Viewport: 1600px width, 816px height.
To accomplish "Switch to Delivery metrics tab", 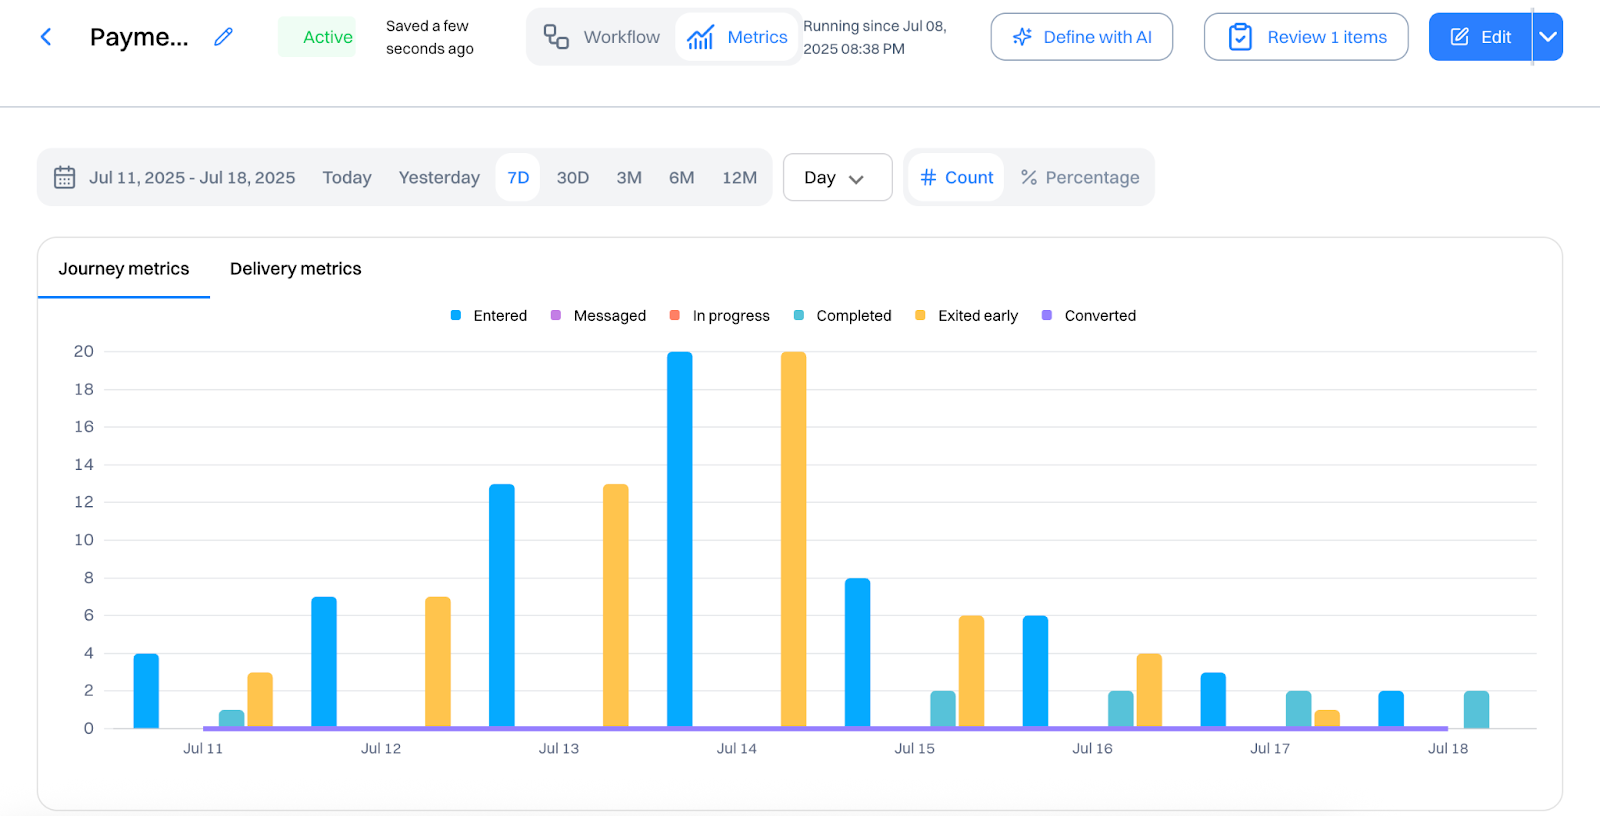I will 296,268.
